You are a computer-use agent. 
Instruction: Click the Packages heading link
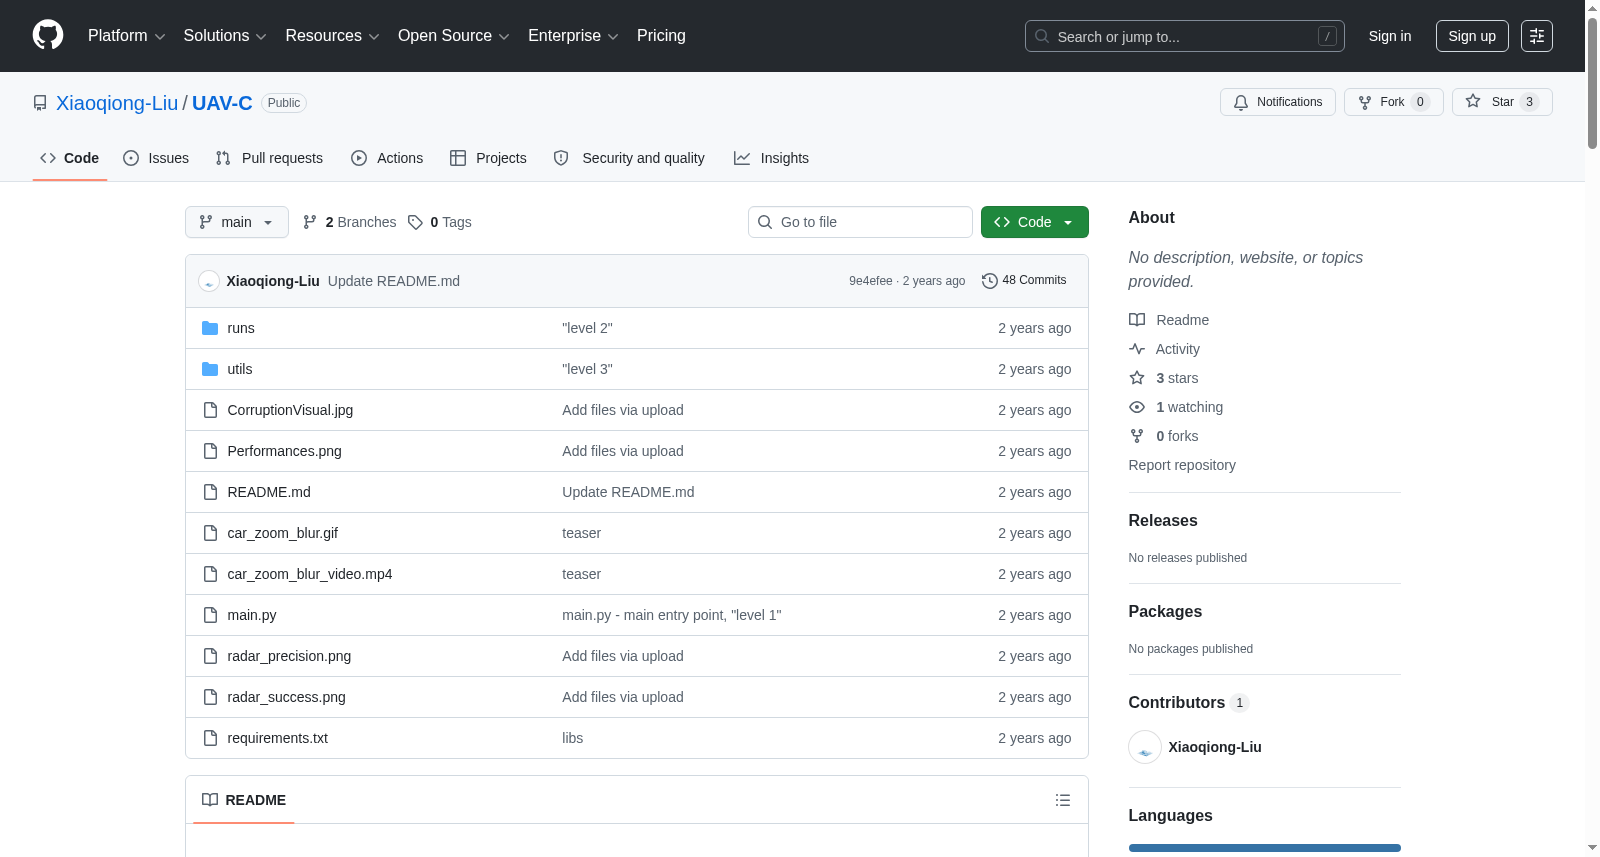click(1165, 611)
